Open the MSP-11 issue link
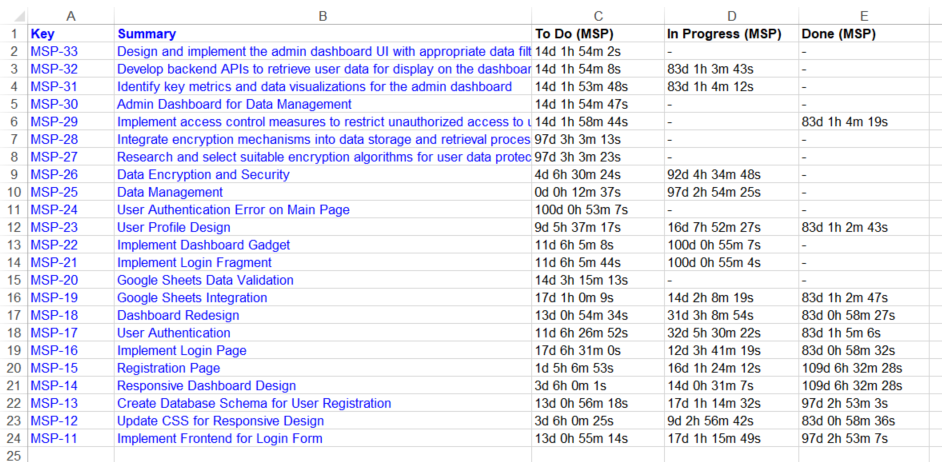This screenshot has height=462, width=942. [54, 439]
